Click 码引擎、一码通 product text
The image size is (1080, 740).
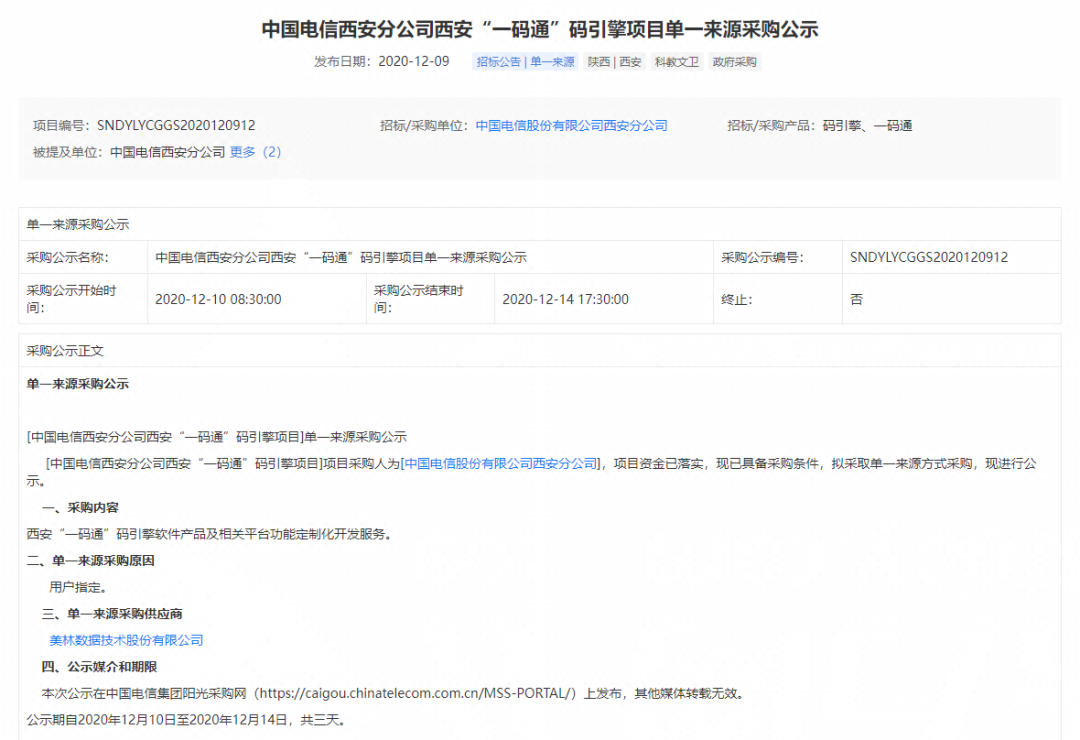pyautogui.click(x=867, y=125)
